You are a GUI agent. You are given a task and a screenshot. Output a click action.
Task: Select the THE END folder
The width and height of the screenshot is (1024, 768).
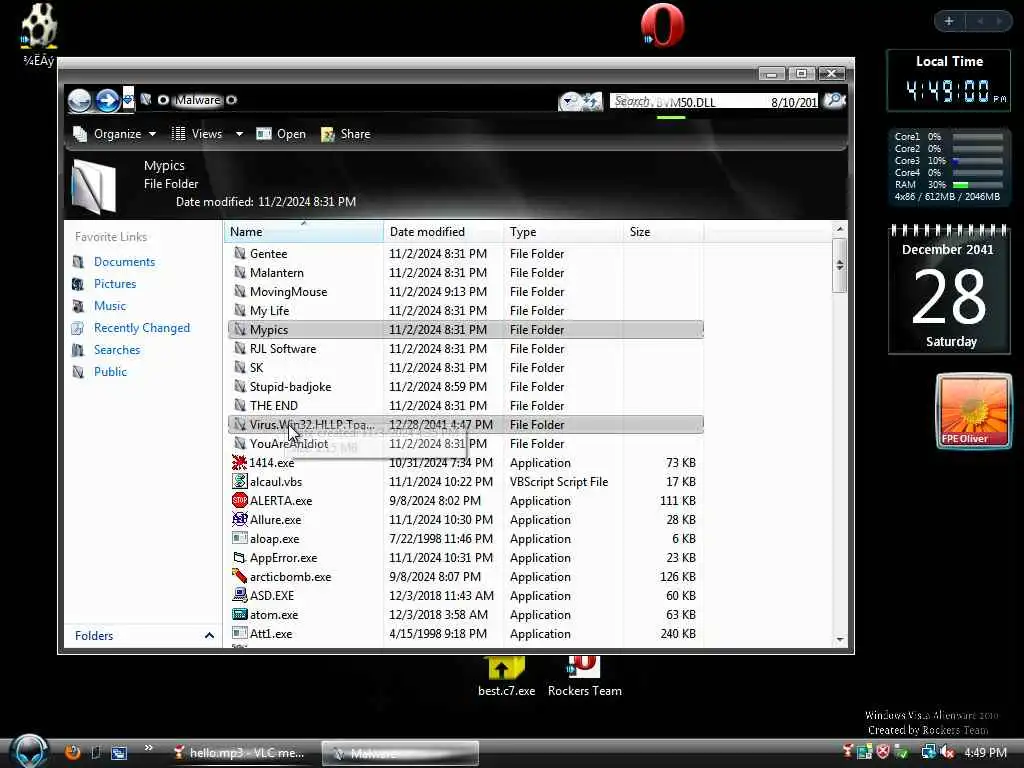coord(466,406)
